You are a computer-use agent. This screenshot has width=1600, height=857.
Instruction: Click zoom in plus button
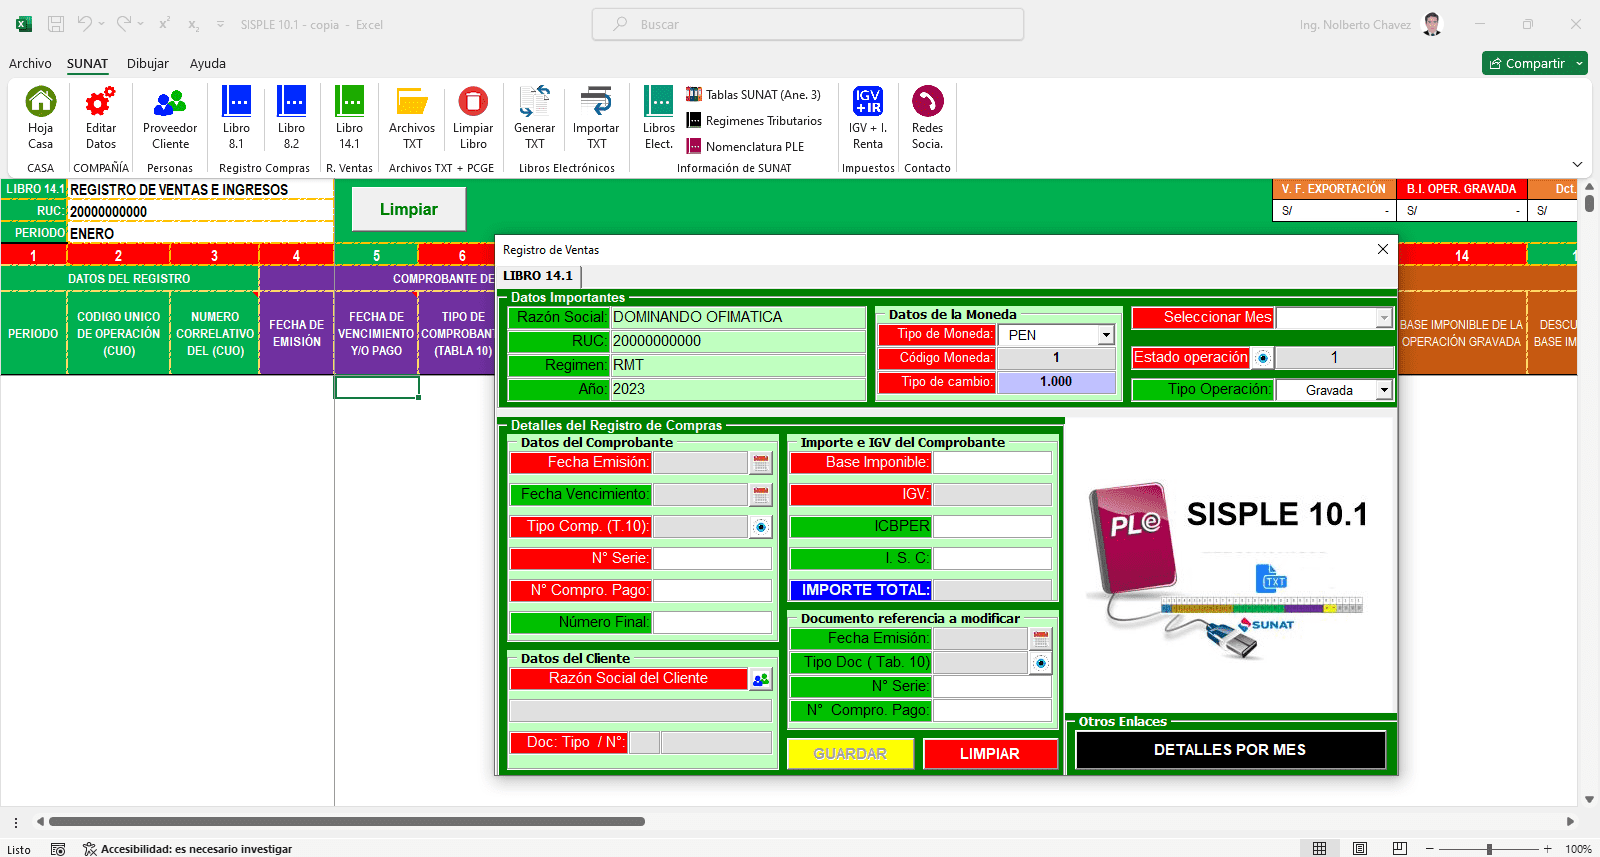coord(1548,849)
